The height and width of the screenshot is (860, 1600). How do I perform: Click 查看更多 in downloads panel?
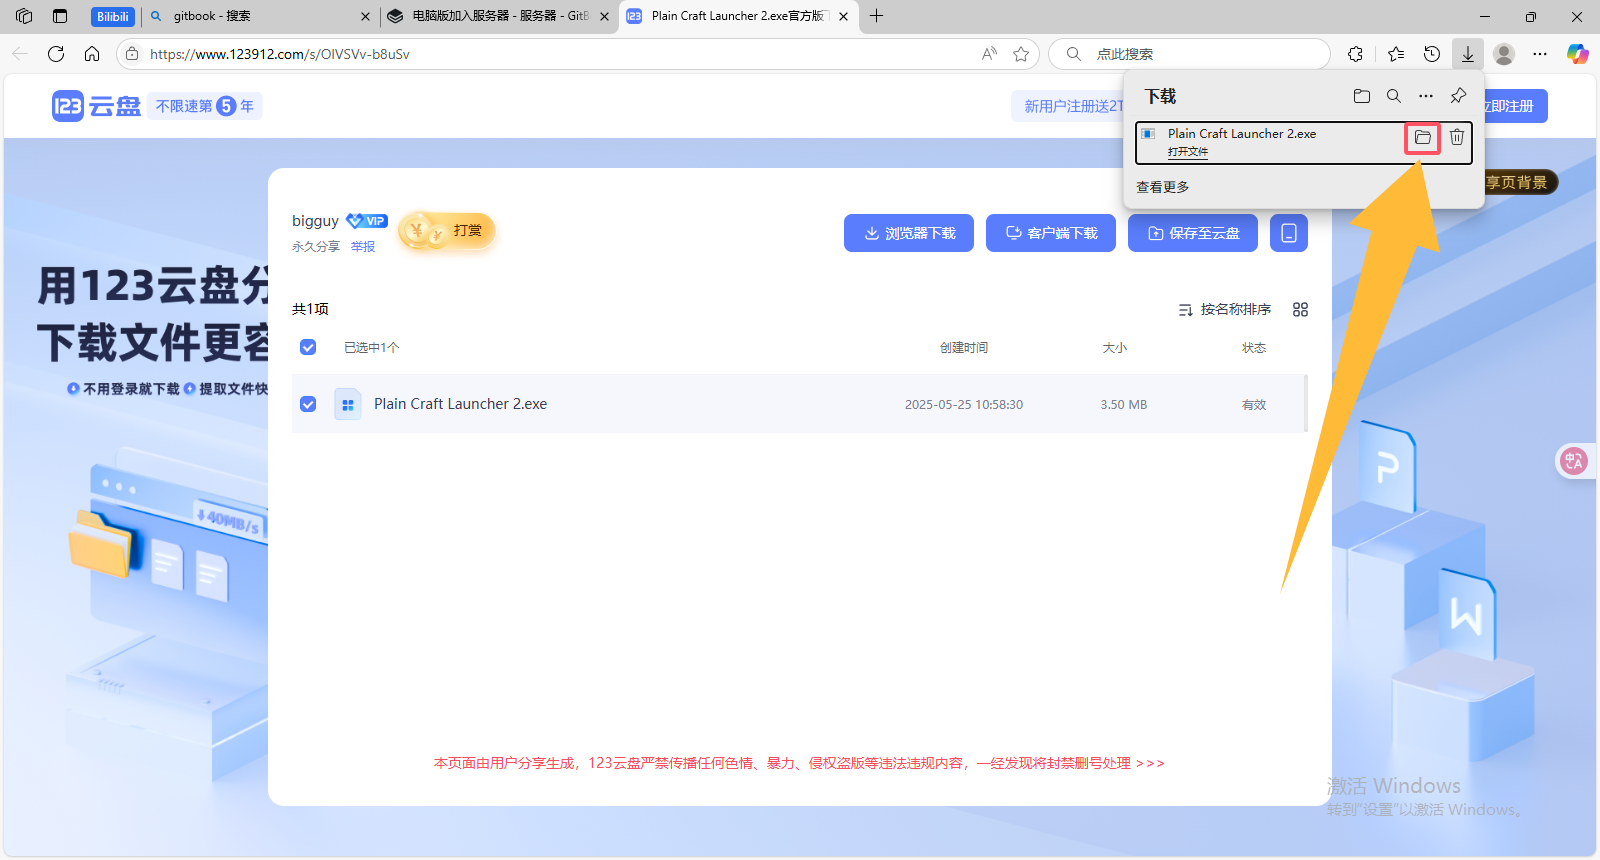1163,187
